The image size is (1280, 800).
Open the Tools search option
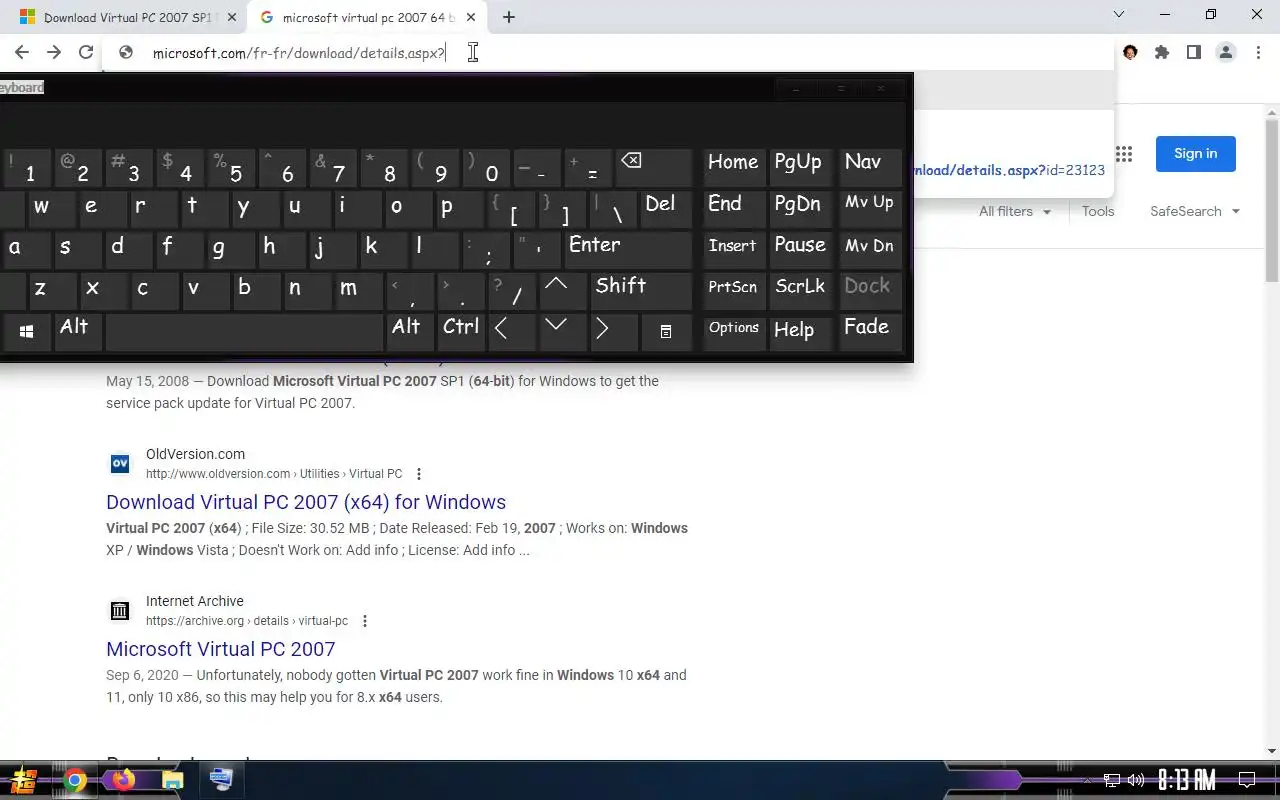coord(1098,211)
